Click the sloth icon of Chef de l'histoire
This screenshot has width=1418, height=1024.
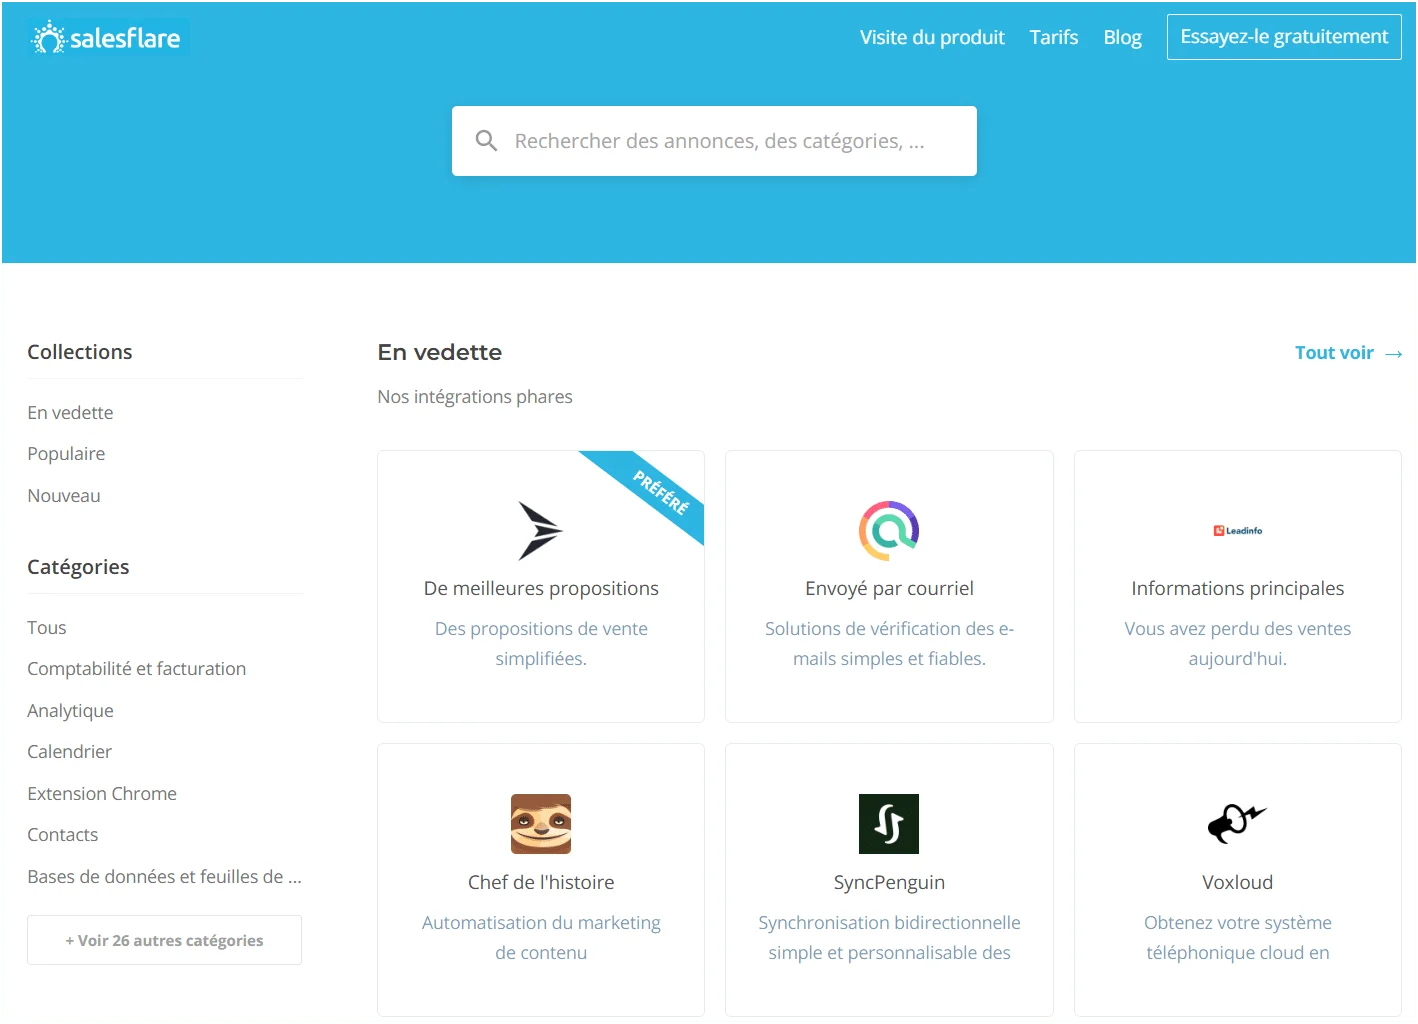(541, 824)
